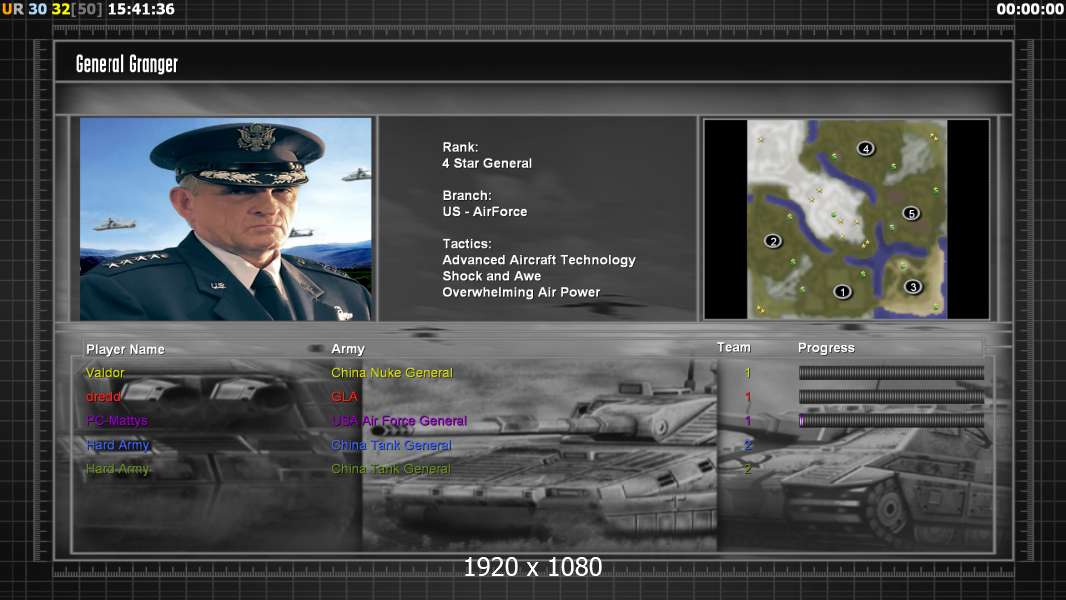Click the "Shock and Awe" tactic

click(x=492, y=276)
